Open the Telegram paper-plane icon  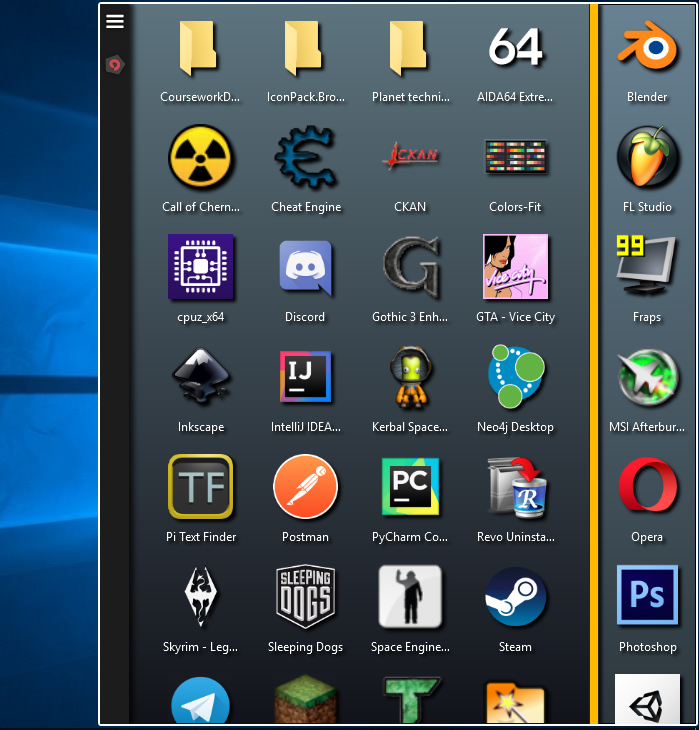point(200,701)
